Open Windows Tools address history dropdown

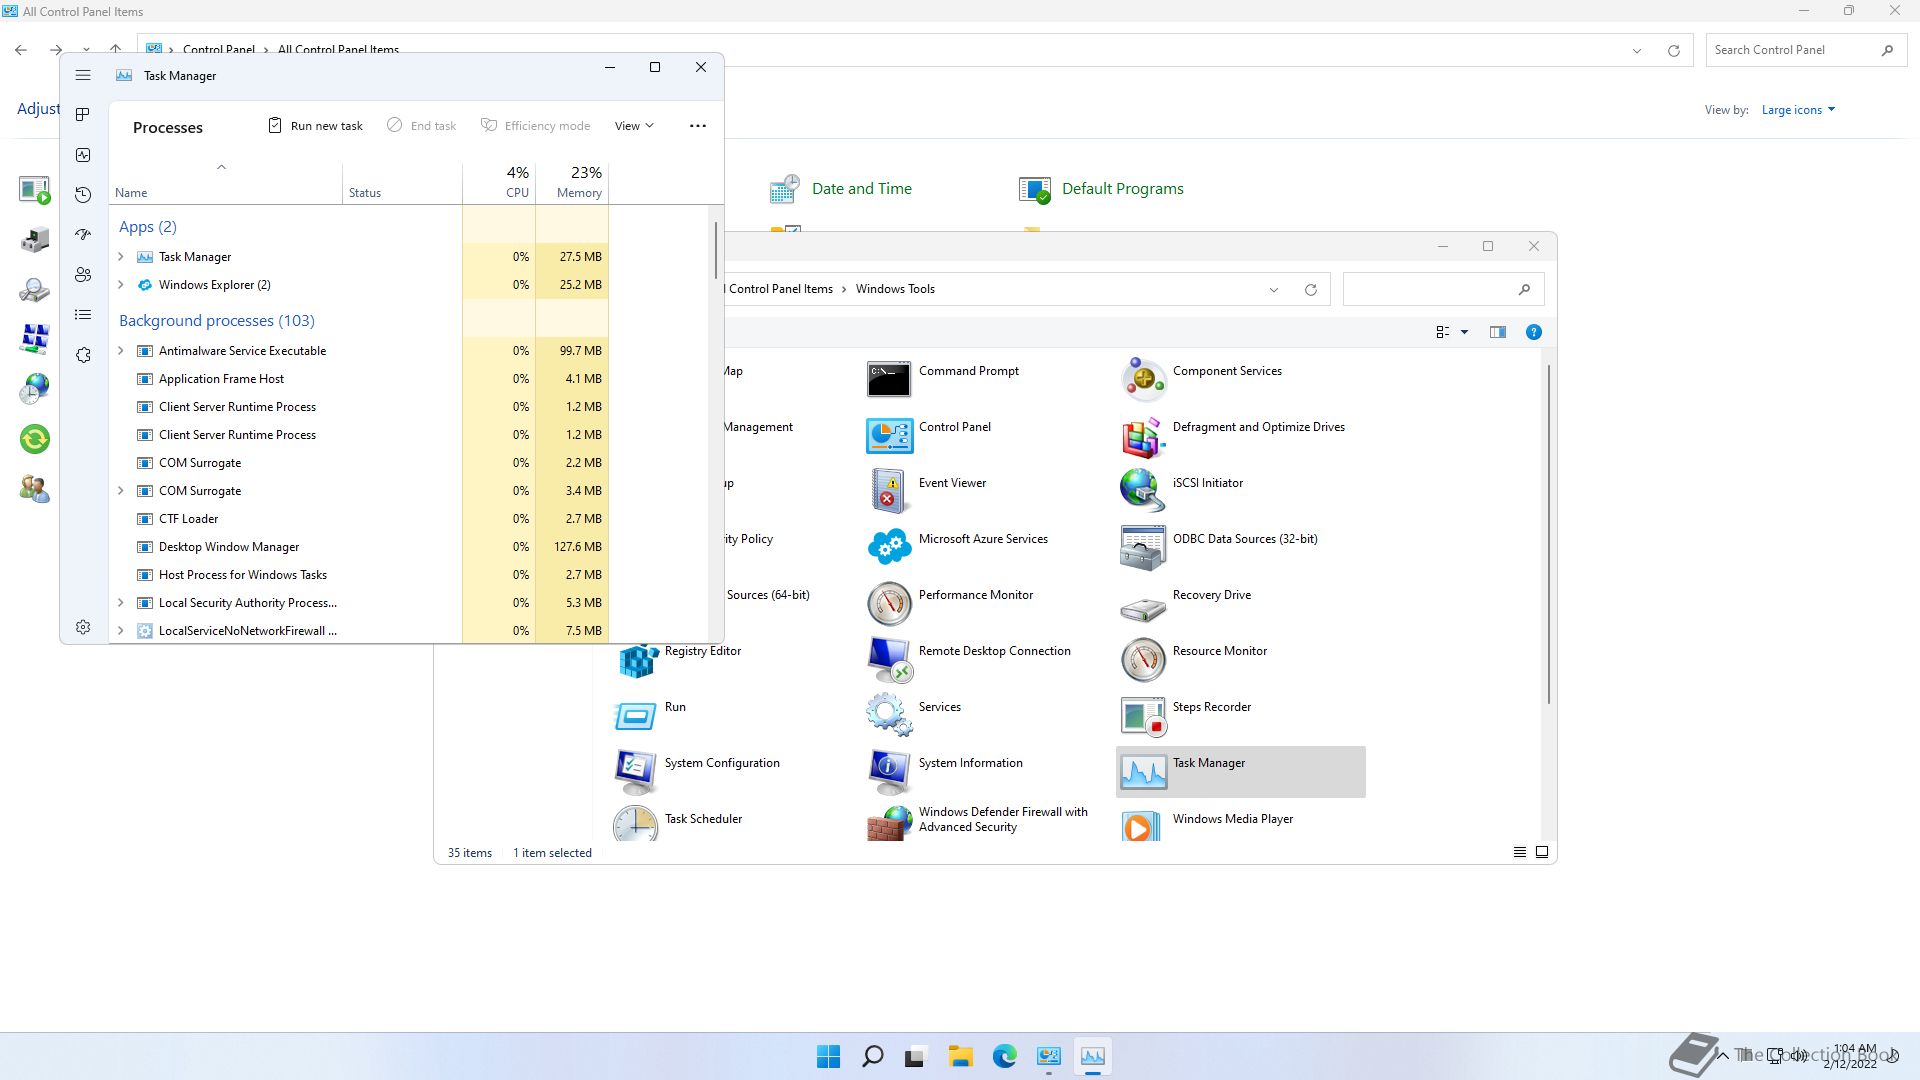1274,290
